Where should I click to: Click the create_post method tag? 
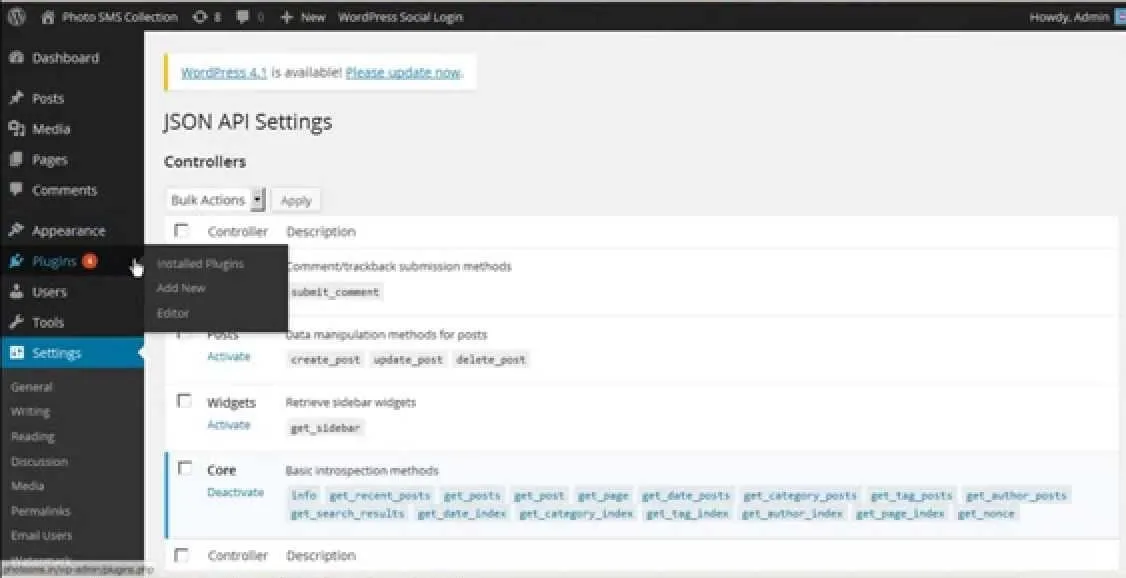click(x=325, y=360)
